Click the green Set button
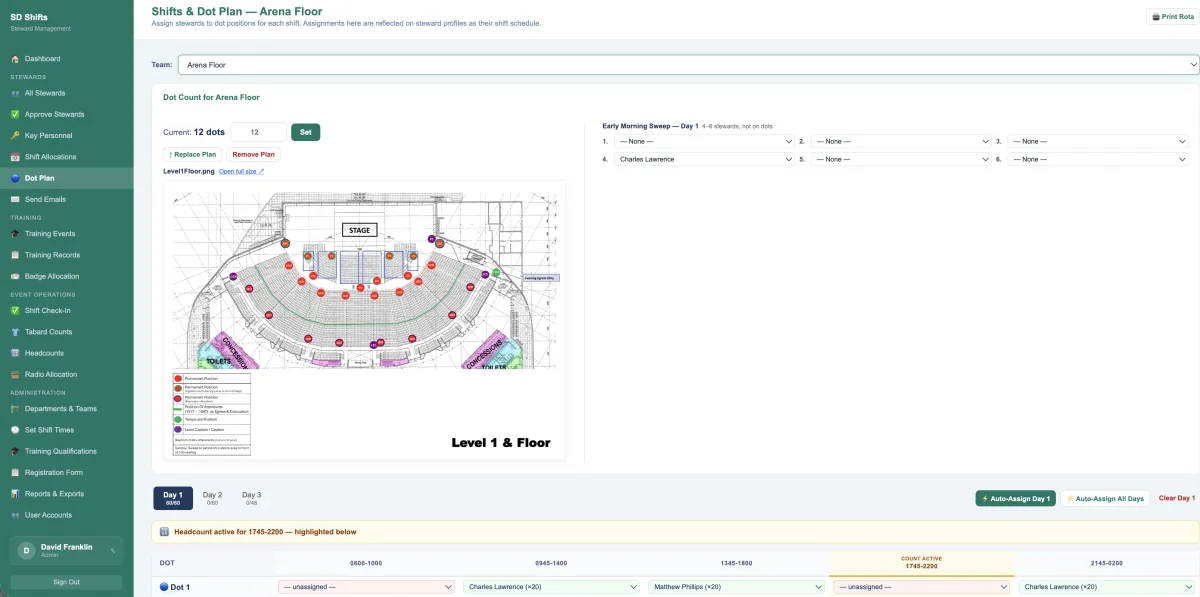This screenshot has width=1200, height=597. click(x=305, y=132)
